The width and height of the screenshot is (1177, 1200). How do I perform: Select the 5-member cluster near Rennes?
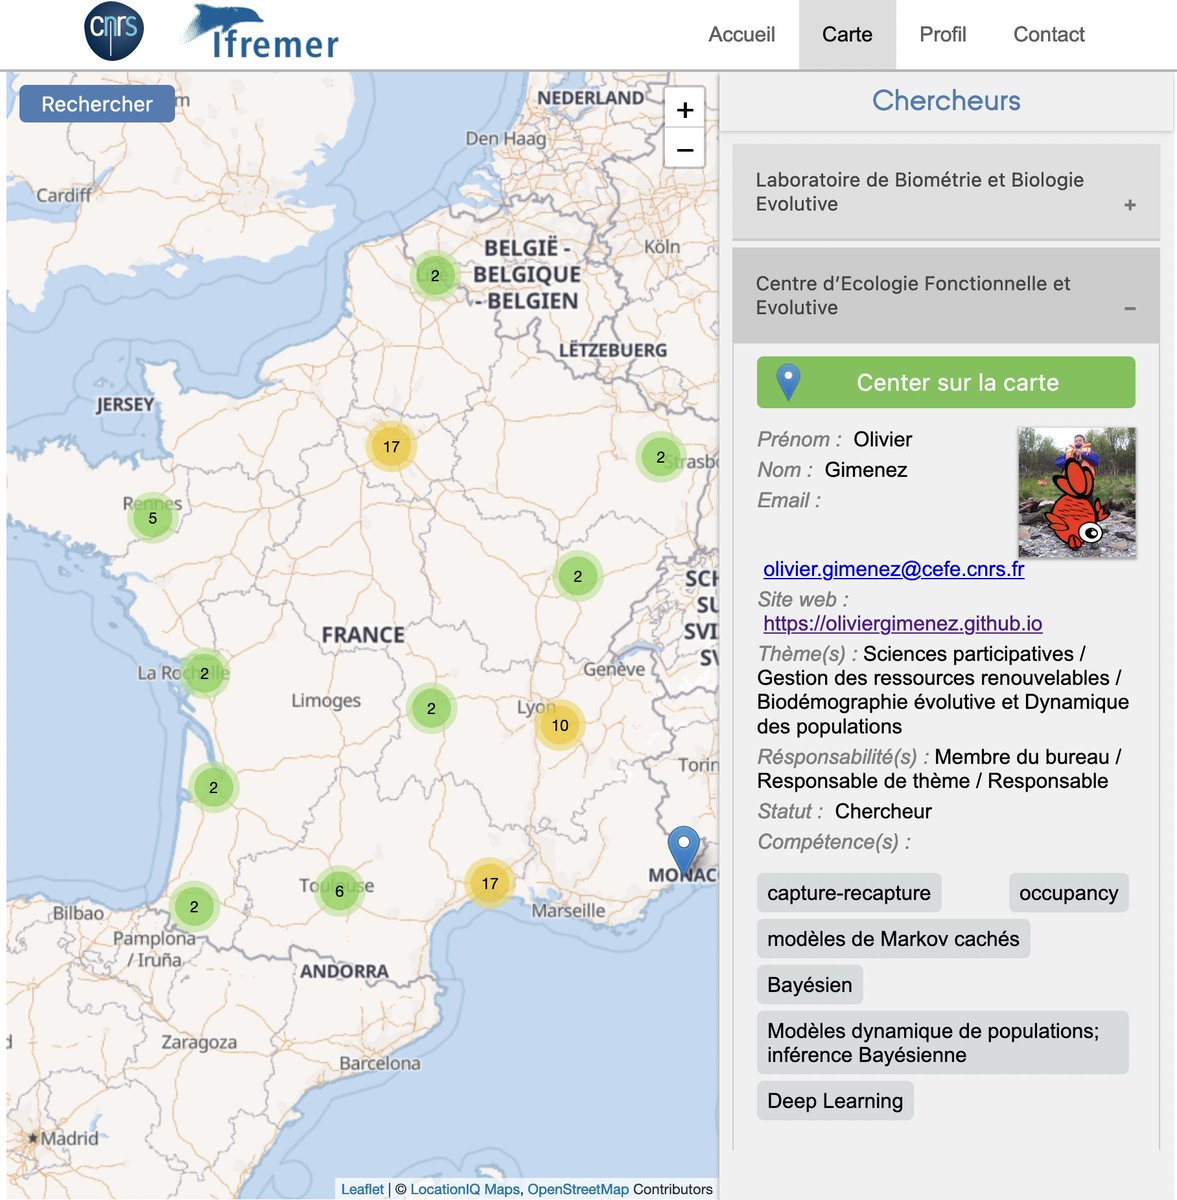click(151, 518)
